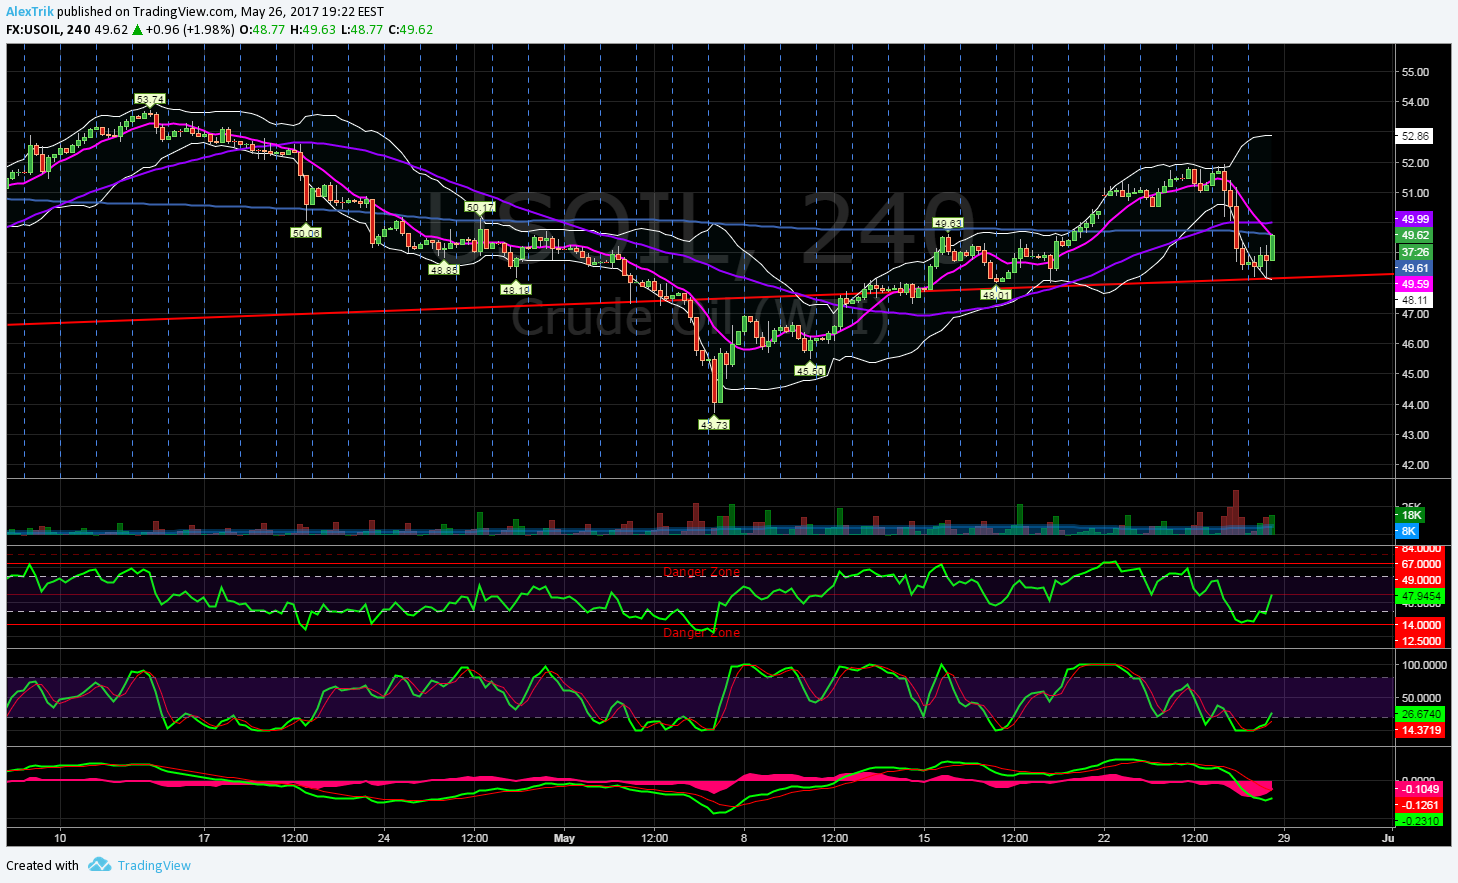Select the 53.74 high price marker
The image size is (1458, 883).
[x=150, y=99]
